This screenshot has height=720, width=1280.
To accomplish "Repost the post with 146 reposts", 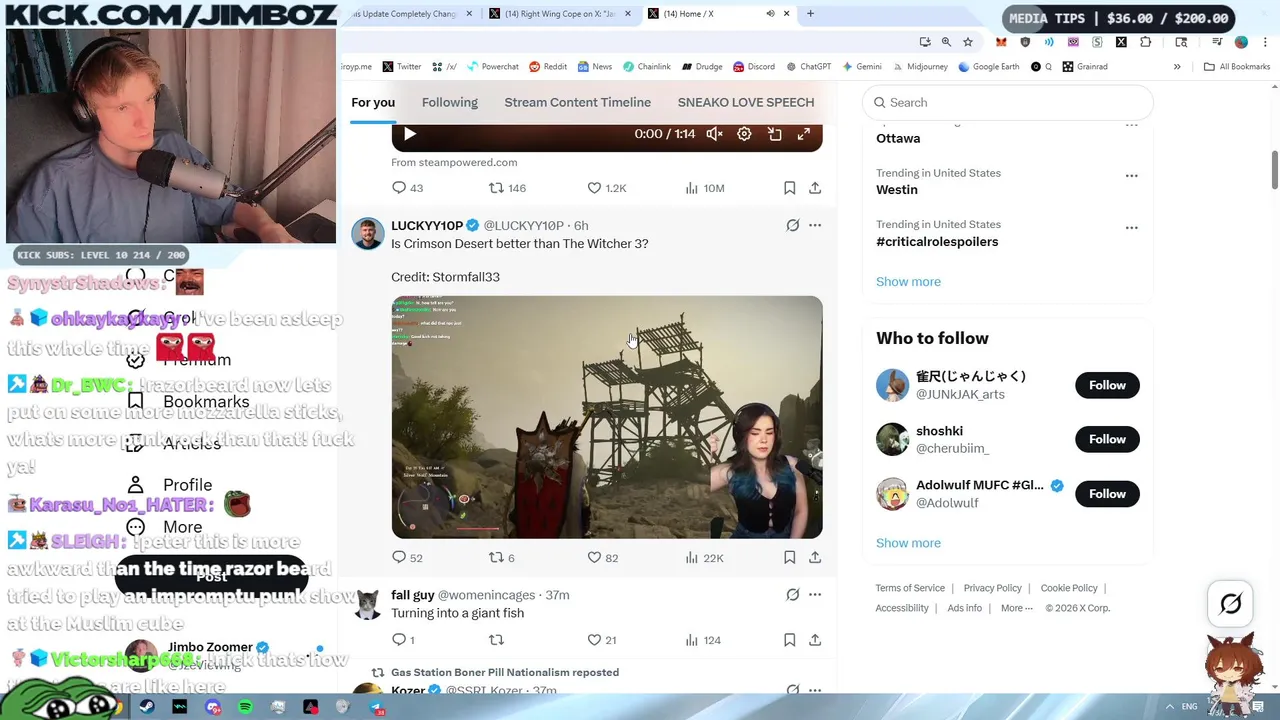I will [x=507, y=188].
